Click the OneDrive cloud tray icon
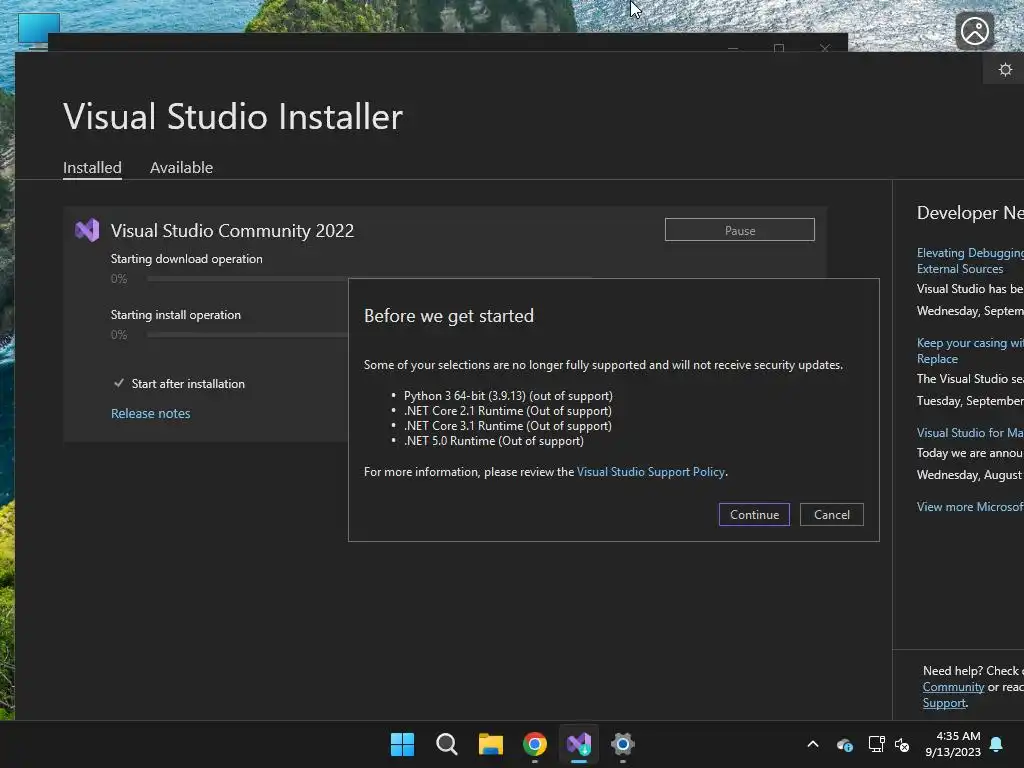 click(x=844, y=744)
